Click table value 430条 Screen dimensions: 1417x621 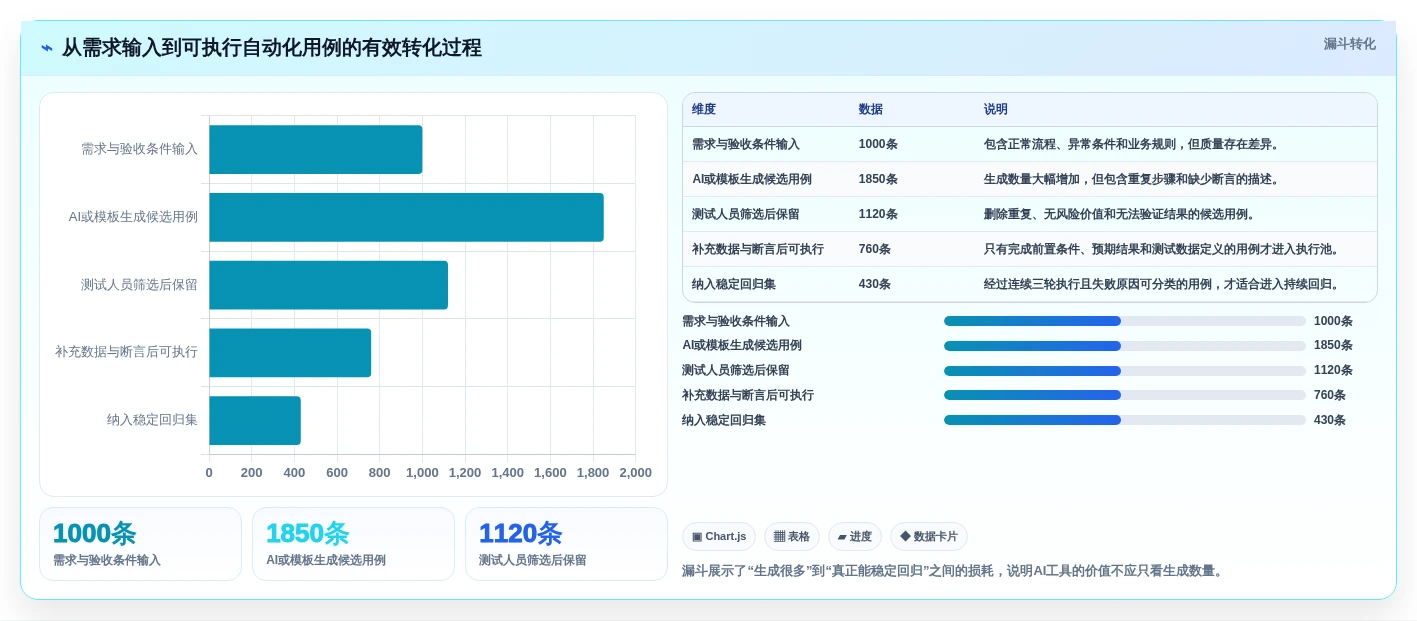[875, 284]
